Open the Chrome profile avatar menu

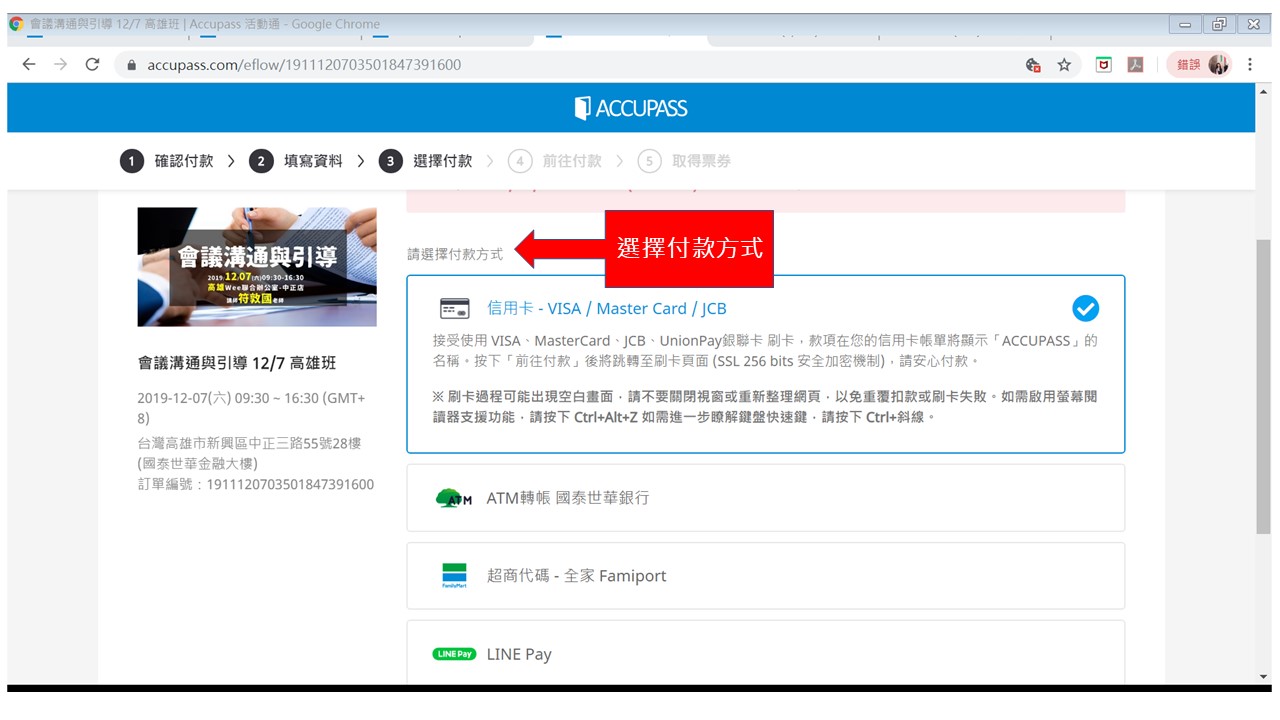tap(1218, 65)
